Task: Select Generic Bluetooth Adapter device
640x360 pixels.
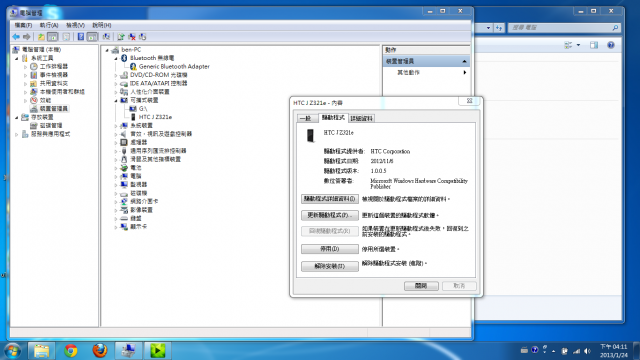Action: click(x=174, y=66)
